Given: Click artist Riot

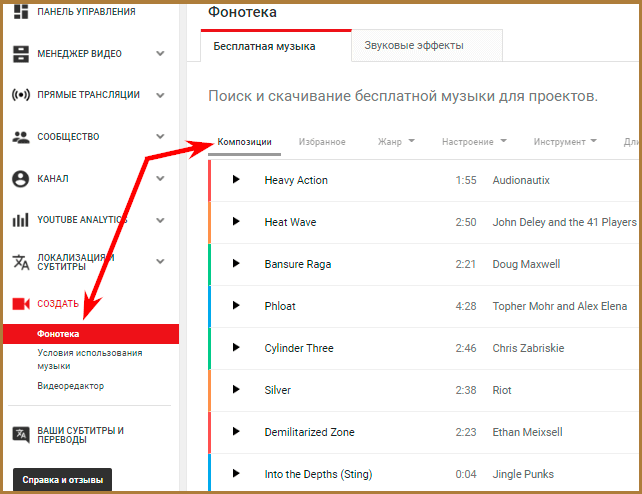Looking at the screenshot, I should (x=502, y=390).
